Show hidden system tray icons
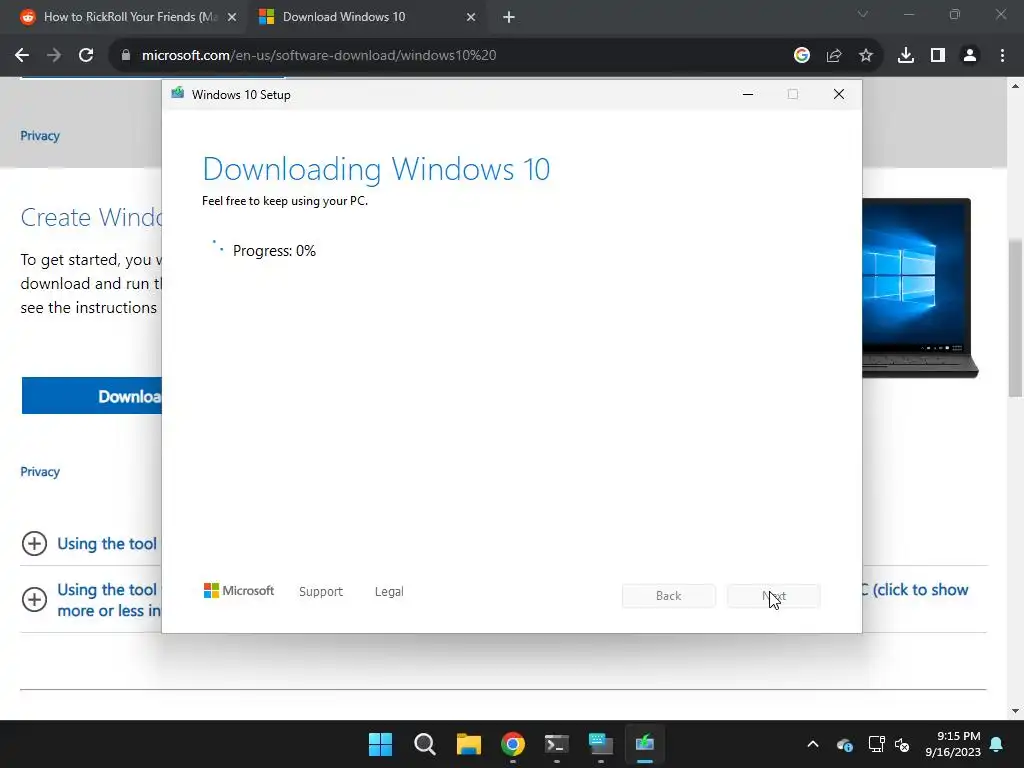 tap(813, 744)
